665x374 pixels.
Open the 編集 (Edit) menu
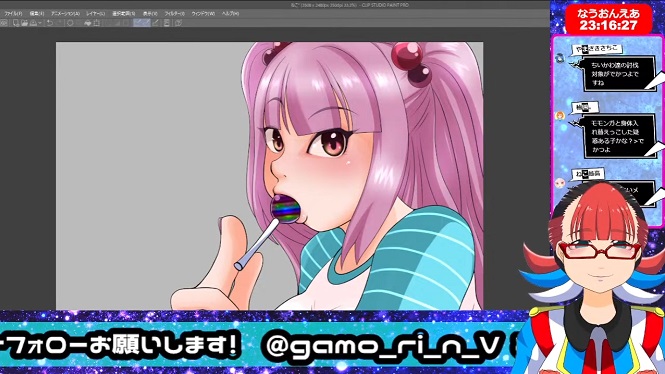[x=36, y=14]
